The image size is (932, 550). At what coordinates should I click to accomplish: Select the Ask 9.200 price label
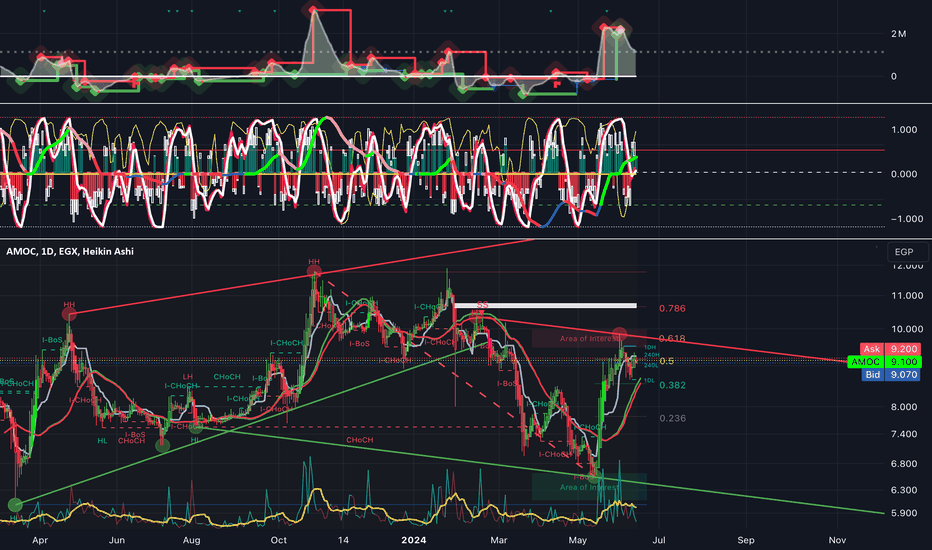click(x=890, y=349)
